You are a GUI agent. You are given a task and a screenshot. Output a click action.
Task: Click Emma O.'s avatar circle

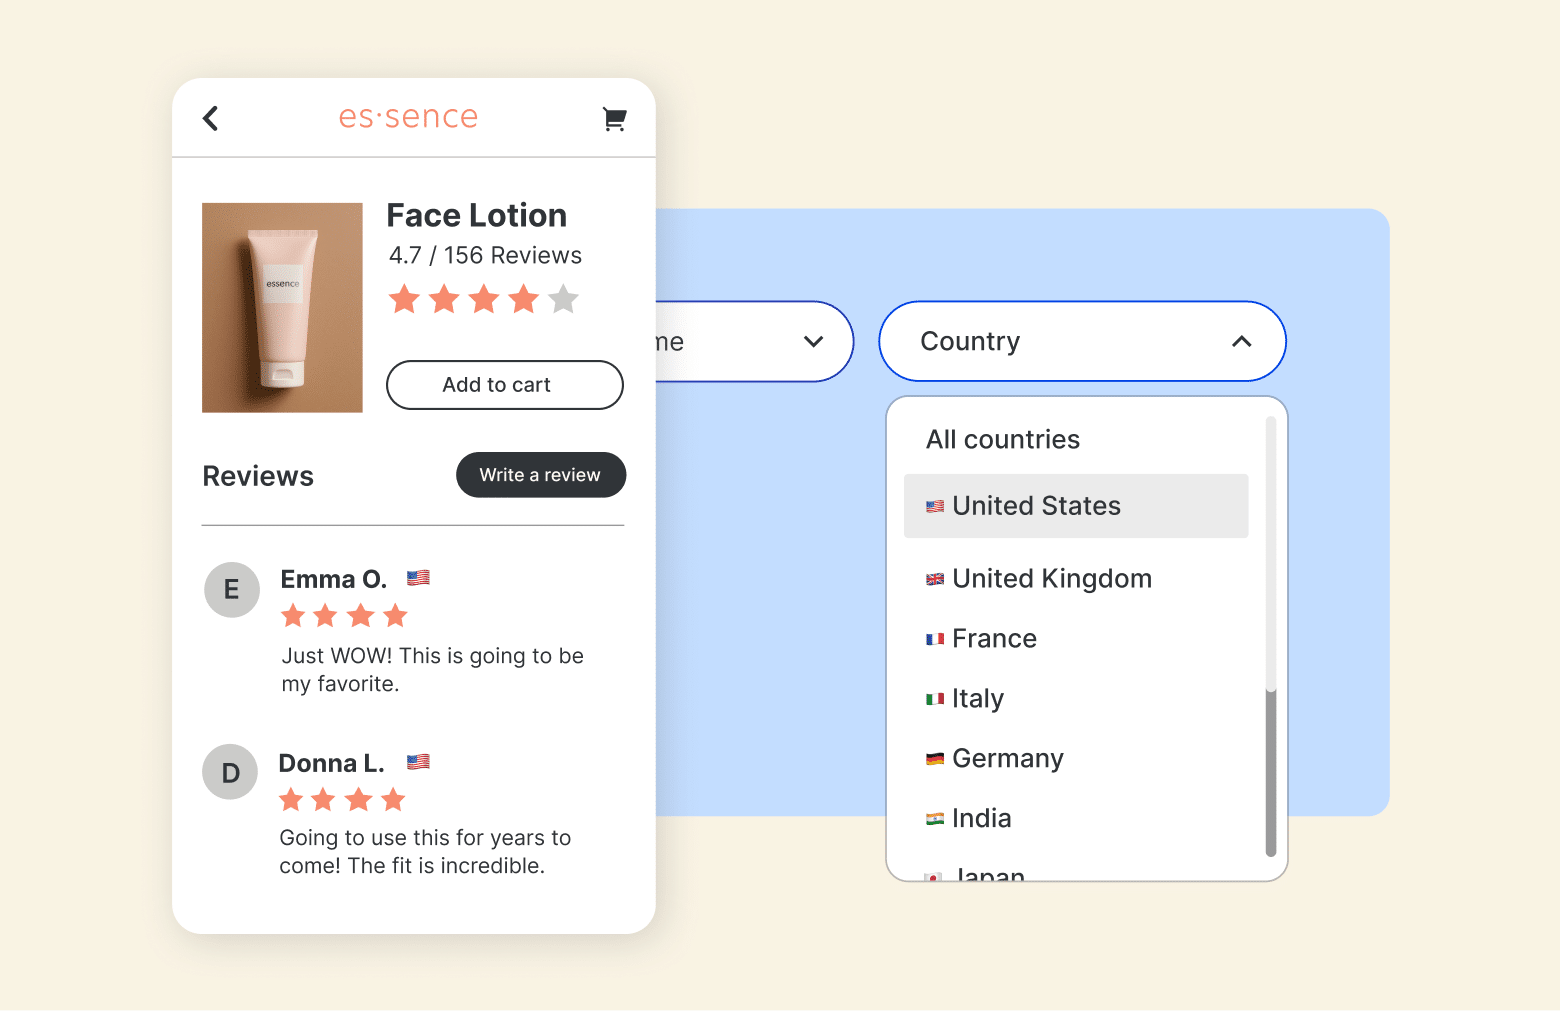pyautogui.click(x=232, y=590)
